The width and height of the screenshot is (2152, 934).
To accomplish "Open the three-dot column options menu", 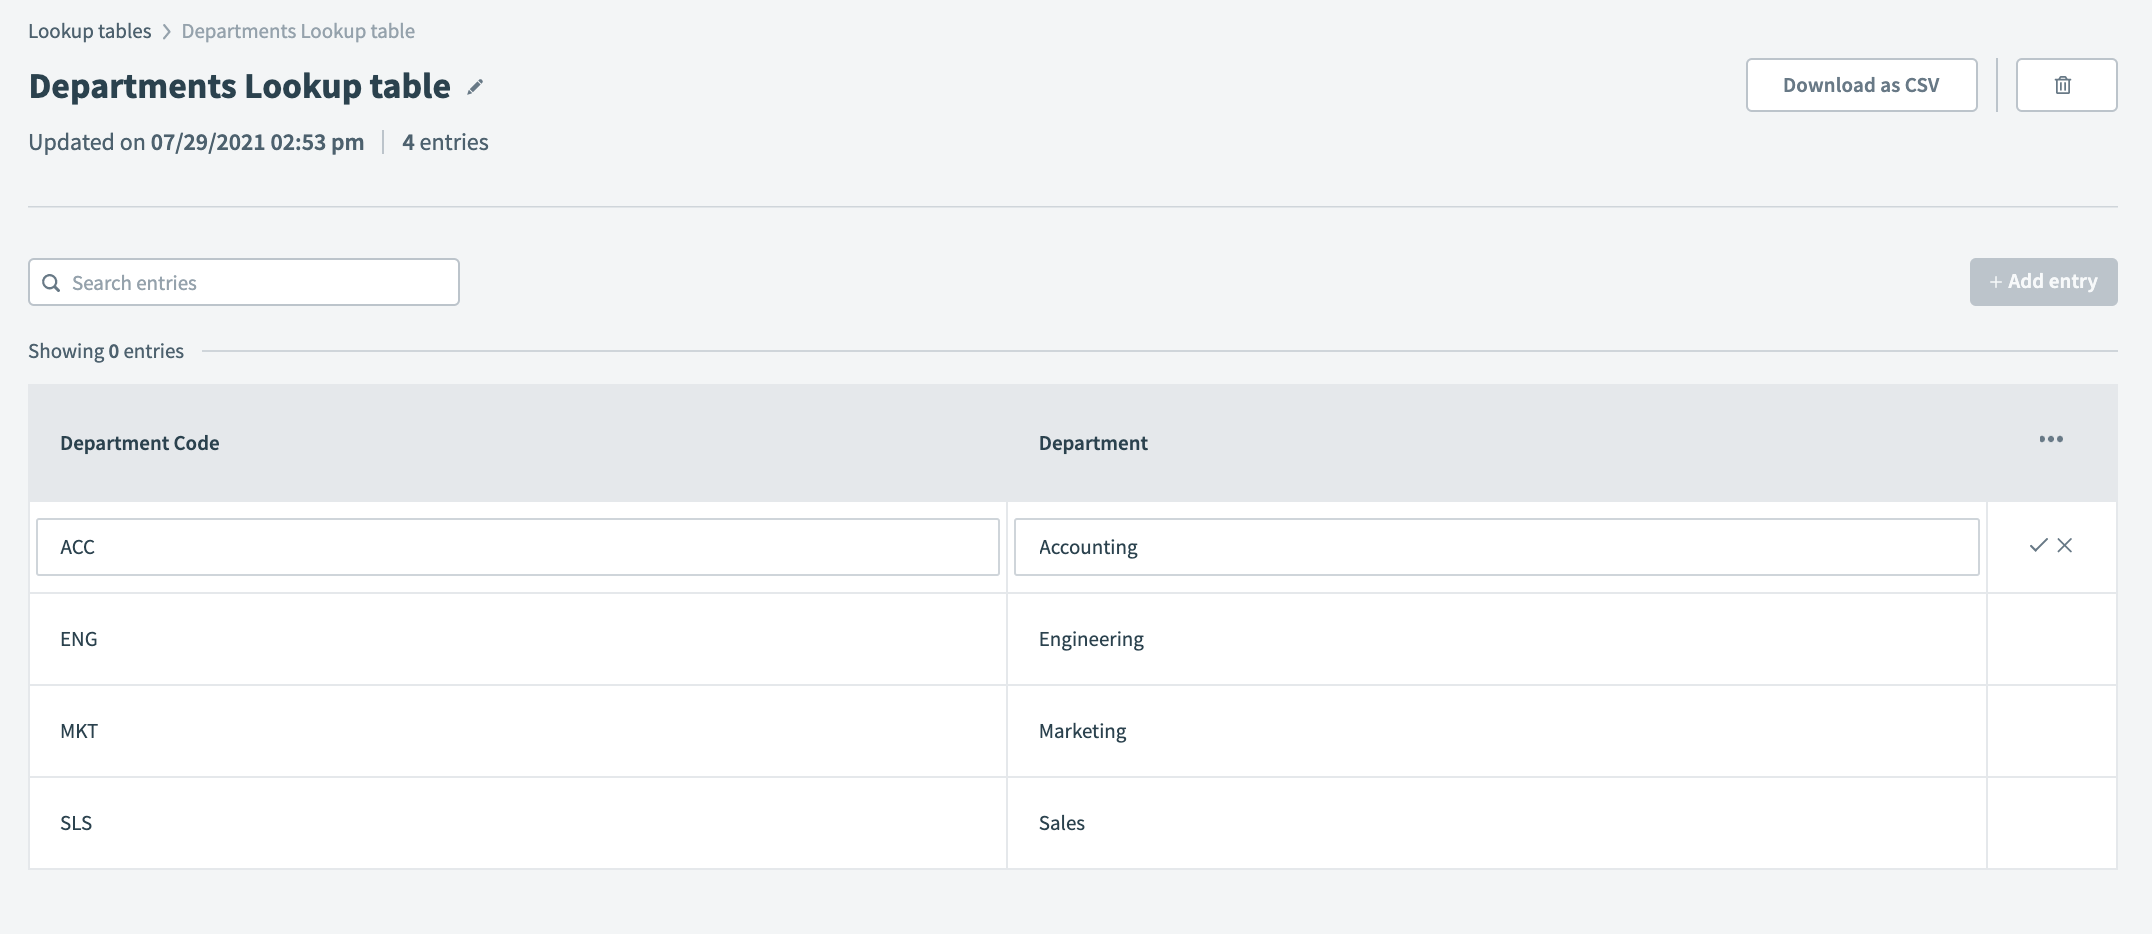I will [2050, 440].
